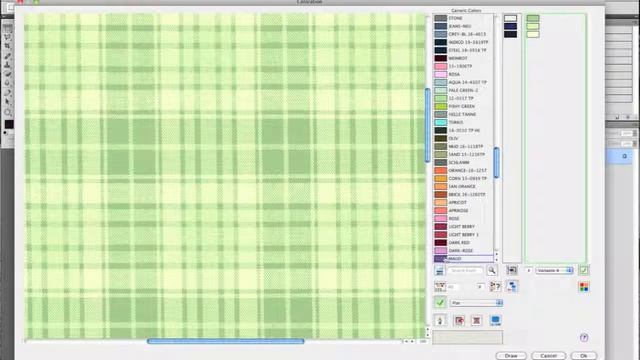The width and height of the screenshot is (640, 360).
Task: Click the blue monitor icon
Action: [495, 320]
